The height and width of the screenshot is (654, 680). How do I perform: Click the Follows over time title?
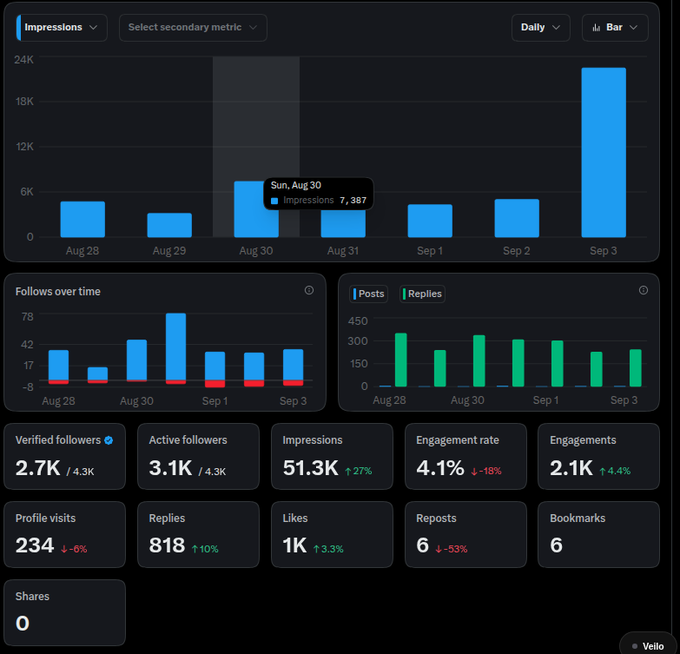(x=58, y=291)
